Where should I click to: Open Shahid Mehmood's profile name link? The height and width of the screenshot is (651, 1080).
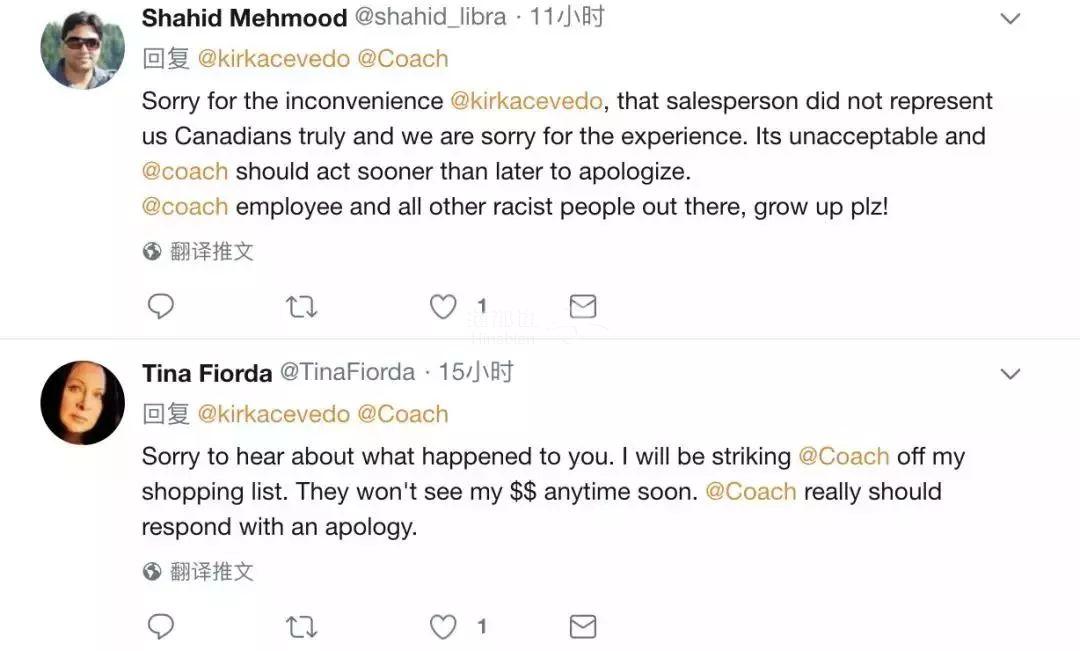pos(244,18)
